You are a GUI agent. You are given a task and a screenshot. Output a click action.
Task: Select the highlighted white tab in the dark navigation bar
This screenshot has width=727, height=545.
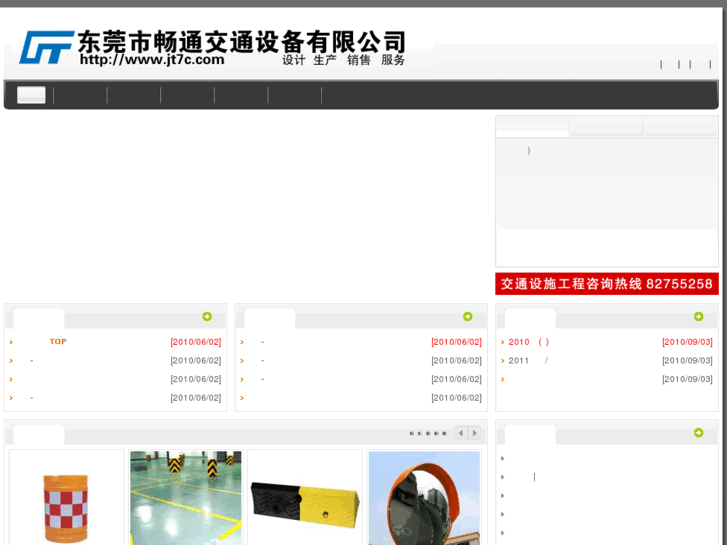31,95
